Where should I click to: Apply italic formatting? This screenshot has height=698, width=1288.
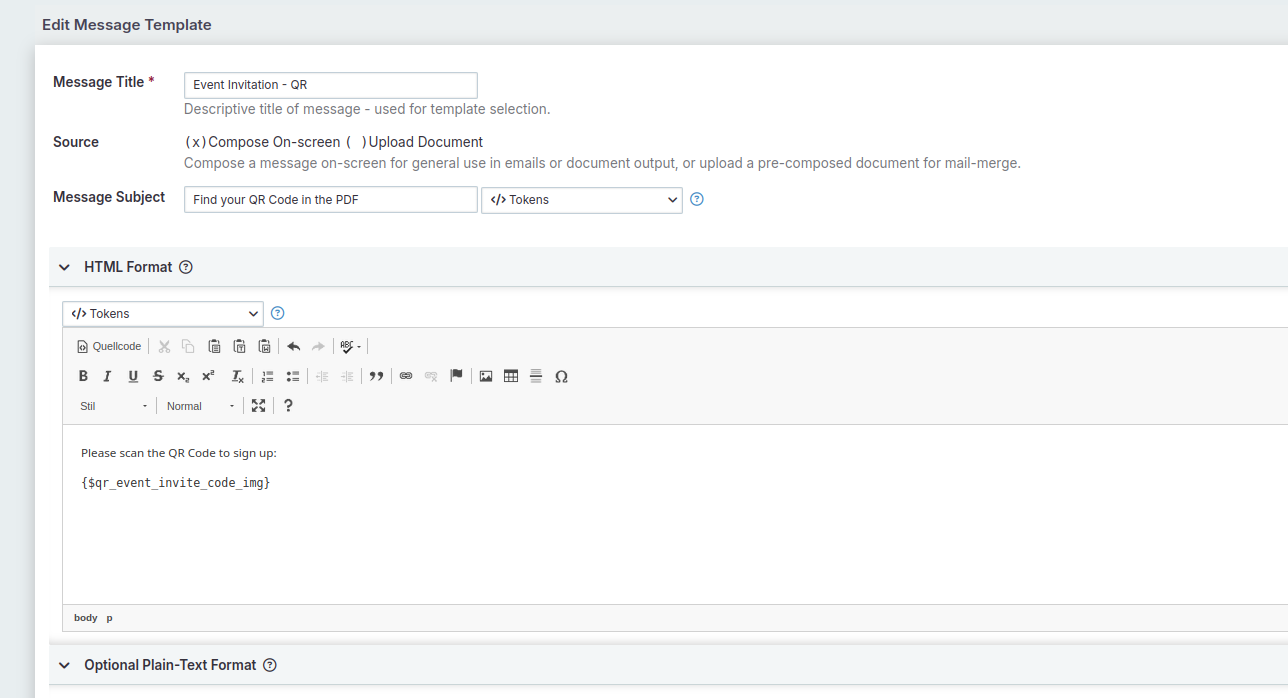[107, 376]
